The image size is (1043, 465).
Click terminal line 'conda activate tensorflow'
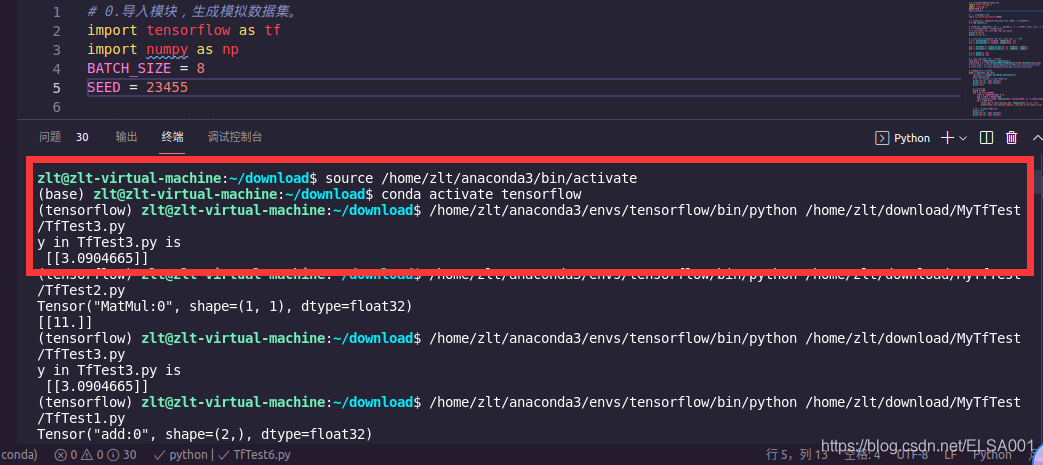pyautogui.click(x=482, y=194)
